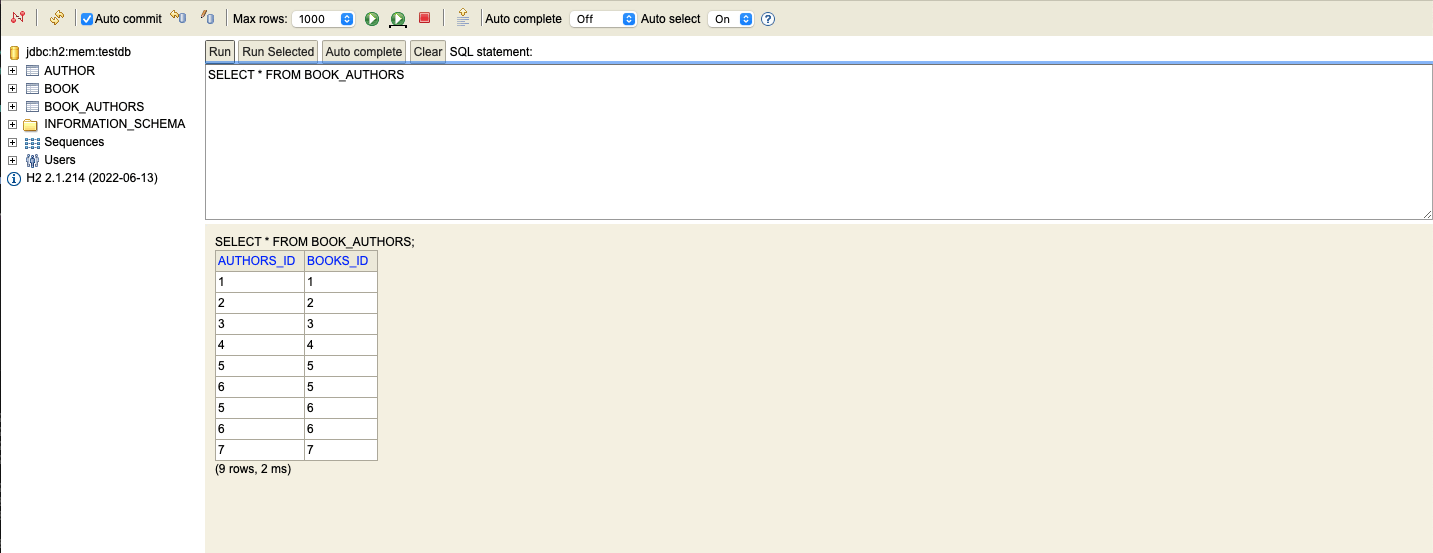The height and width of the screenshot is (553, 1433).
Task: Click the Run button
Action: (220, 52)
